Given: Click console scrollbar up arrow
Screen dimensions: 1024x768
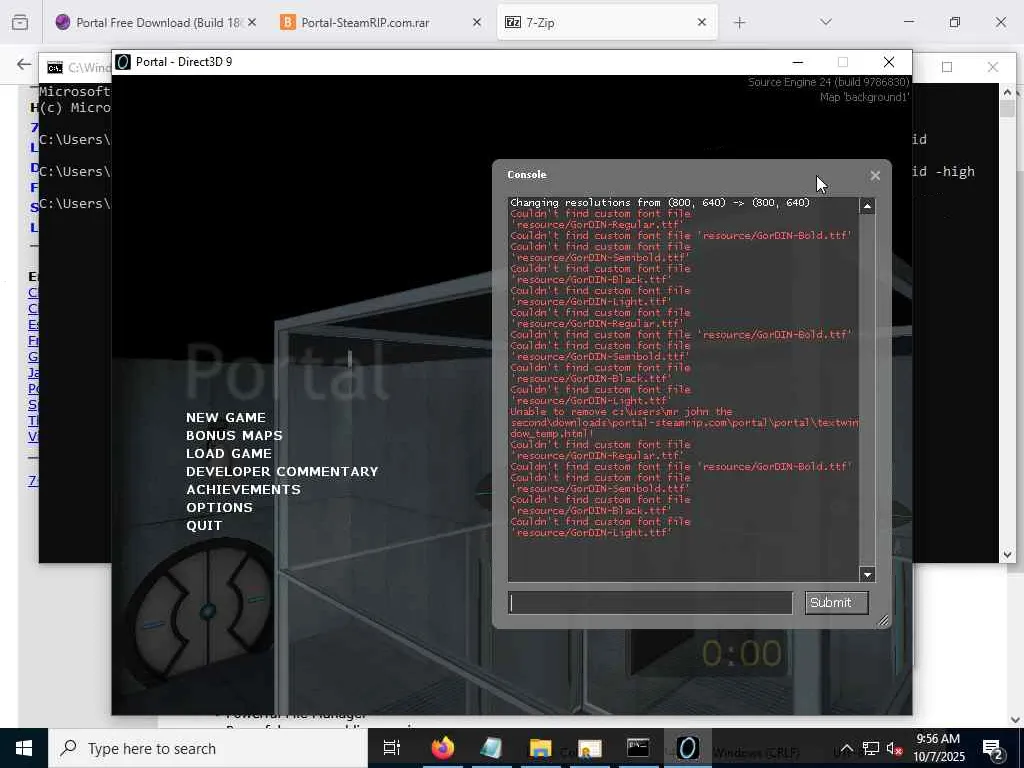Looking at the screenshot, I should [867, 206].
